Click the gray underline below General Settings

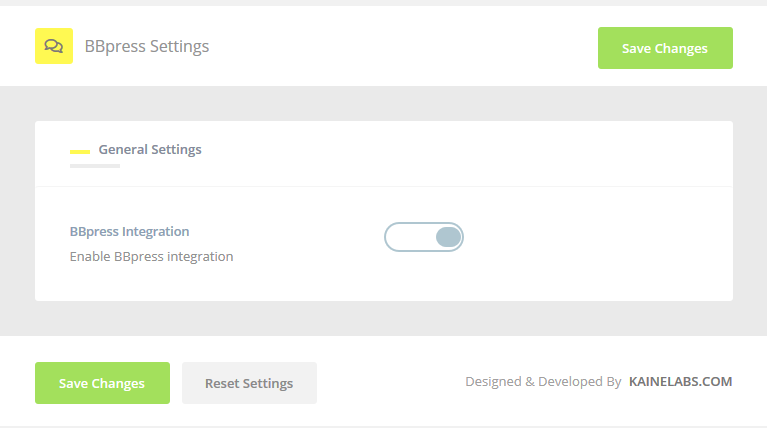pyautogui.click(x=95, y=166)
